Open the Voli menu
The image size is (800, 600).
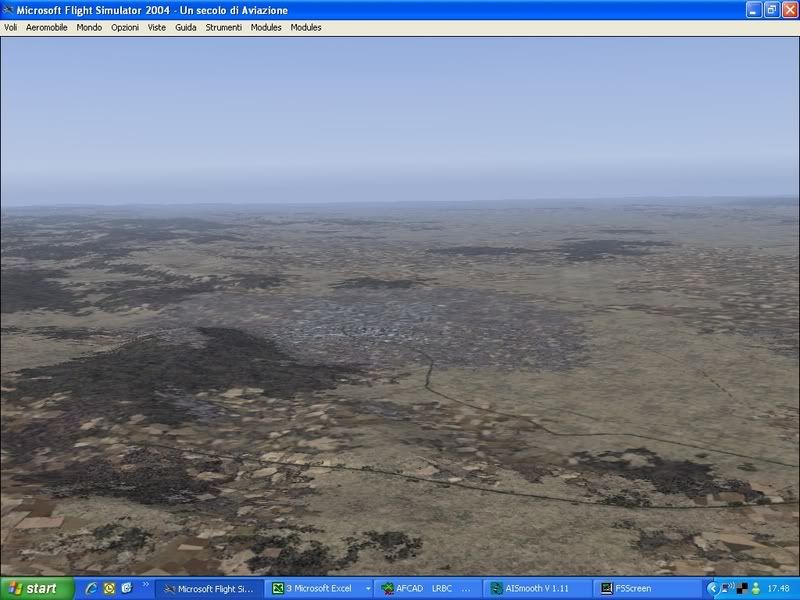[11, 28]
